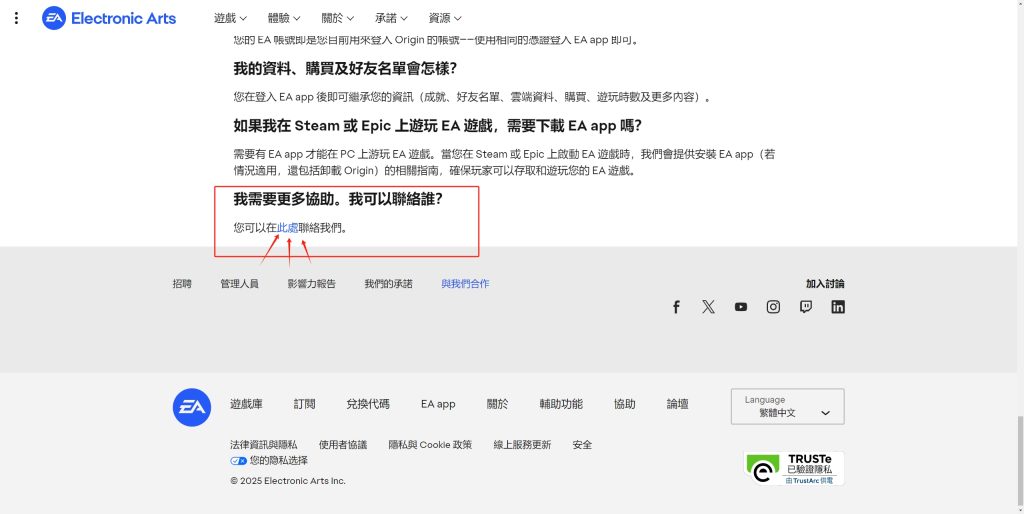This screenshot has height=514, width=1024.
Task: Click the round EA logo in footer
Action: pyautogui.click(x=192, y=407)
